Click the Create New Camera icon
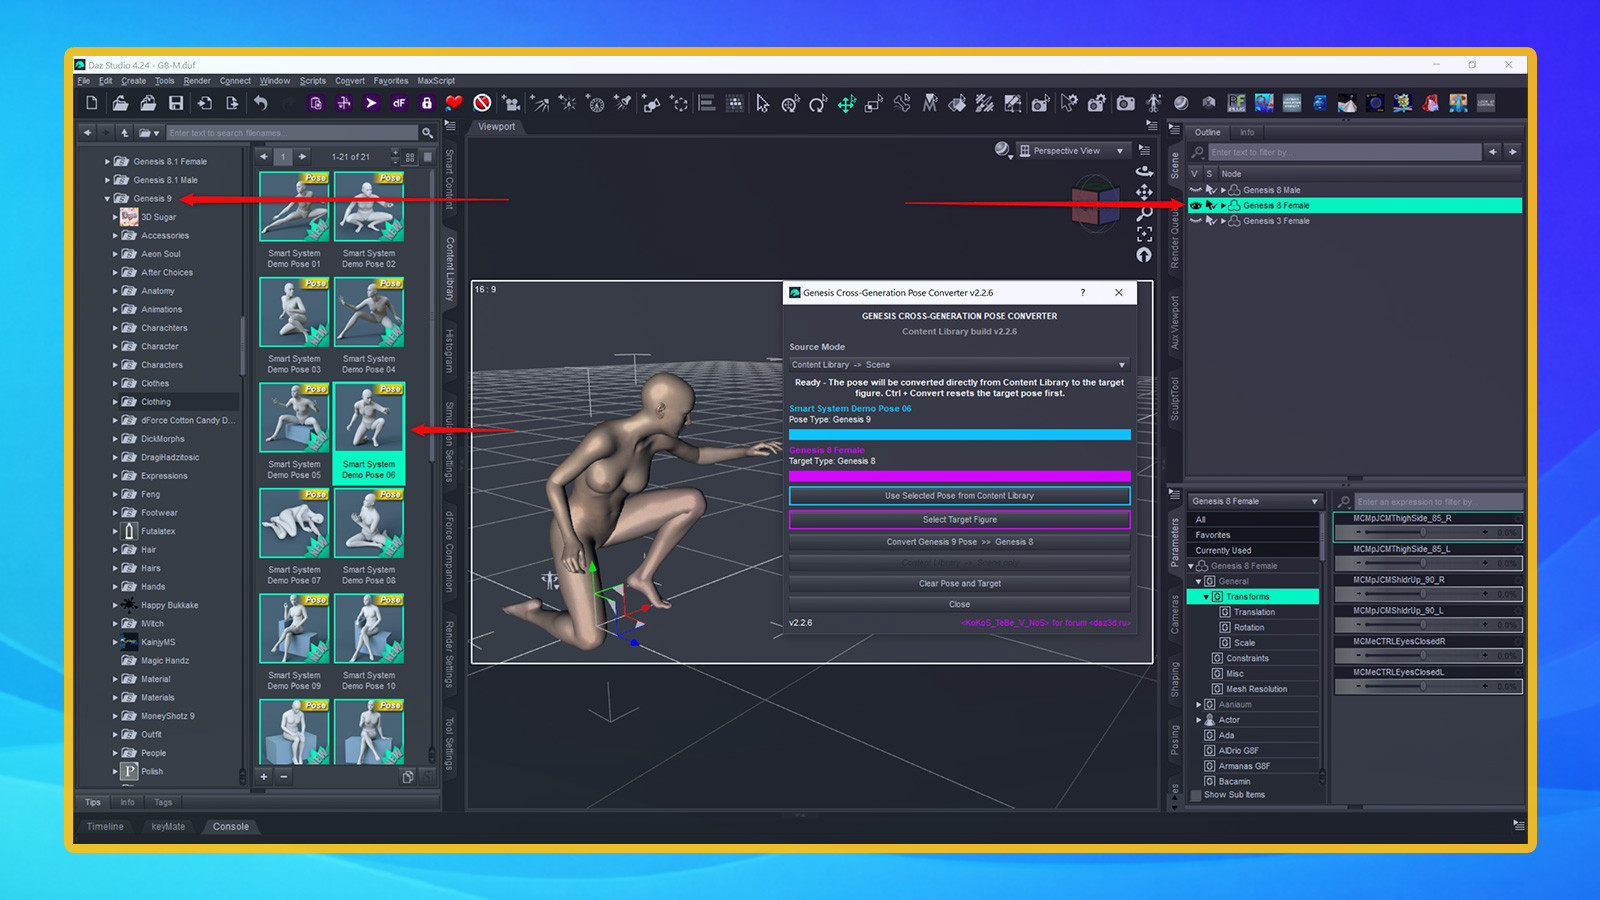This screenshot has height=900, width=1600. coord(512,103)
